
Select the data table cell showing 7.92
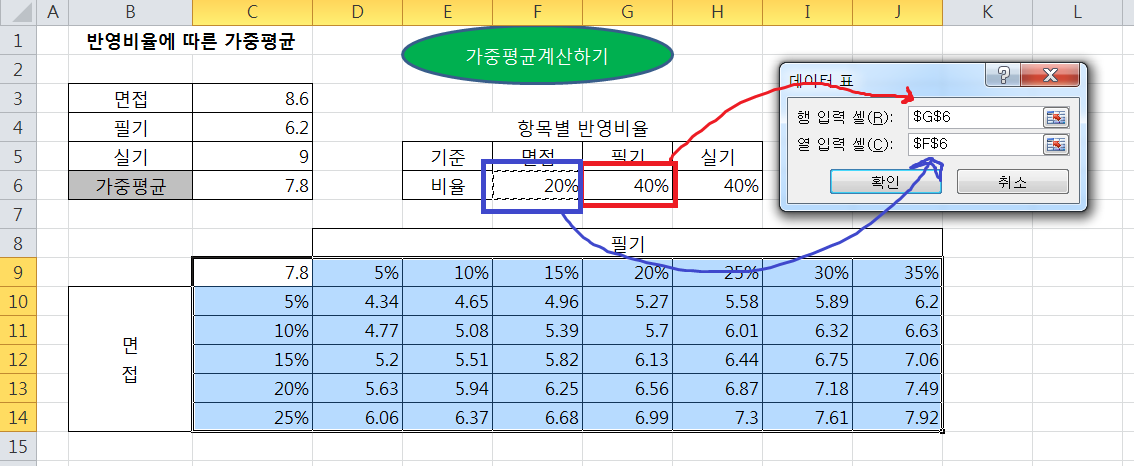click(x=897, y=417)
